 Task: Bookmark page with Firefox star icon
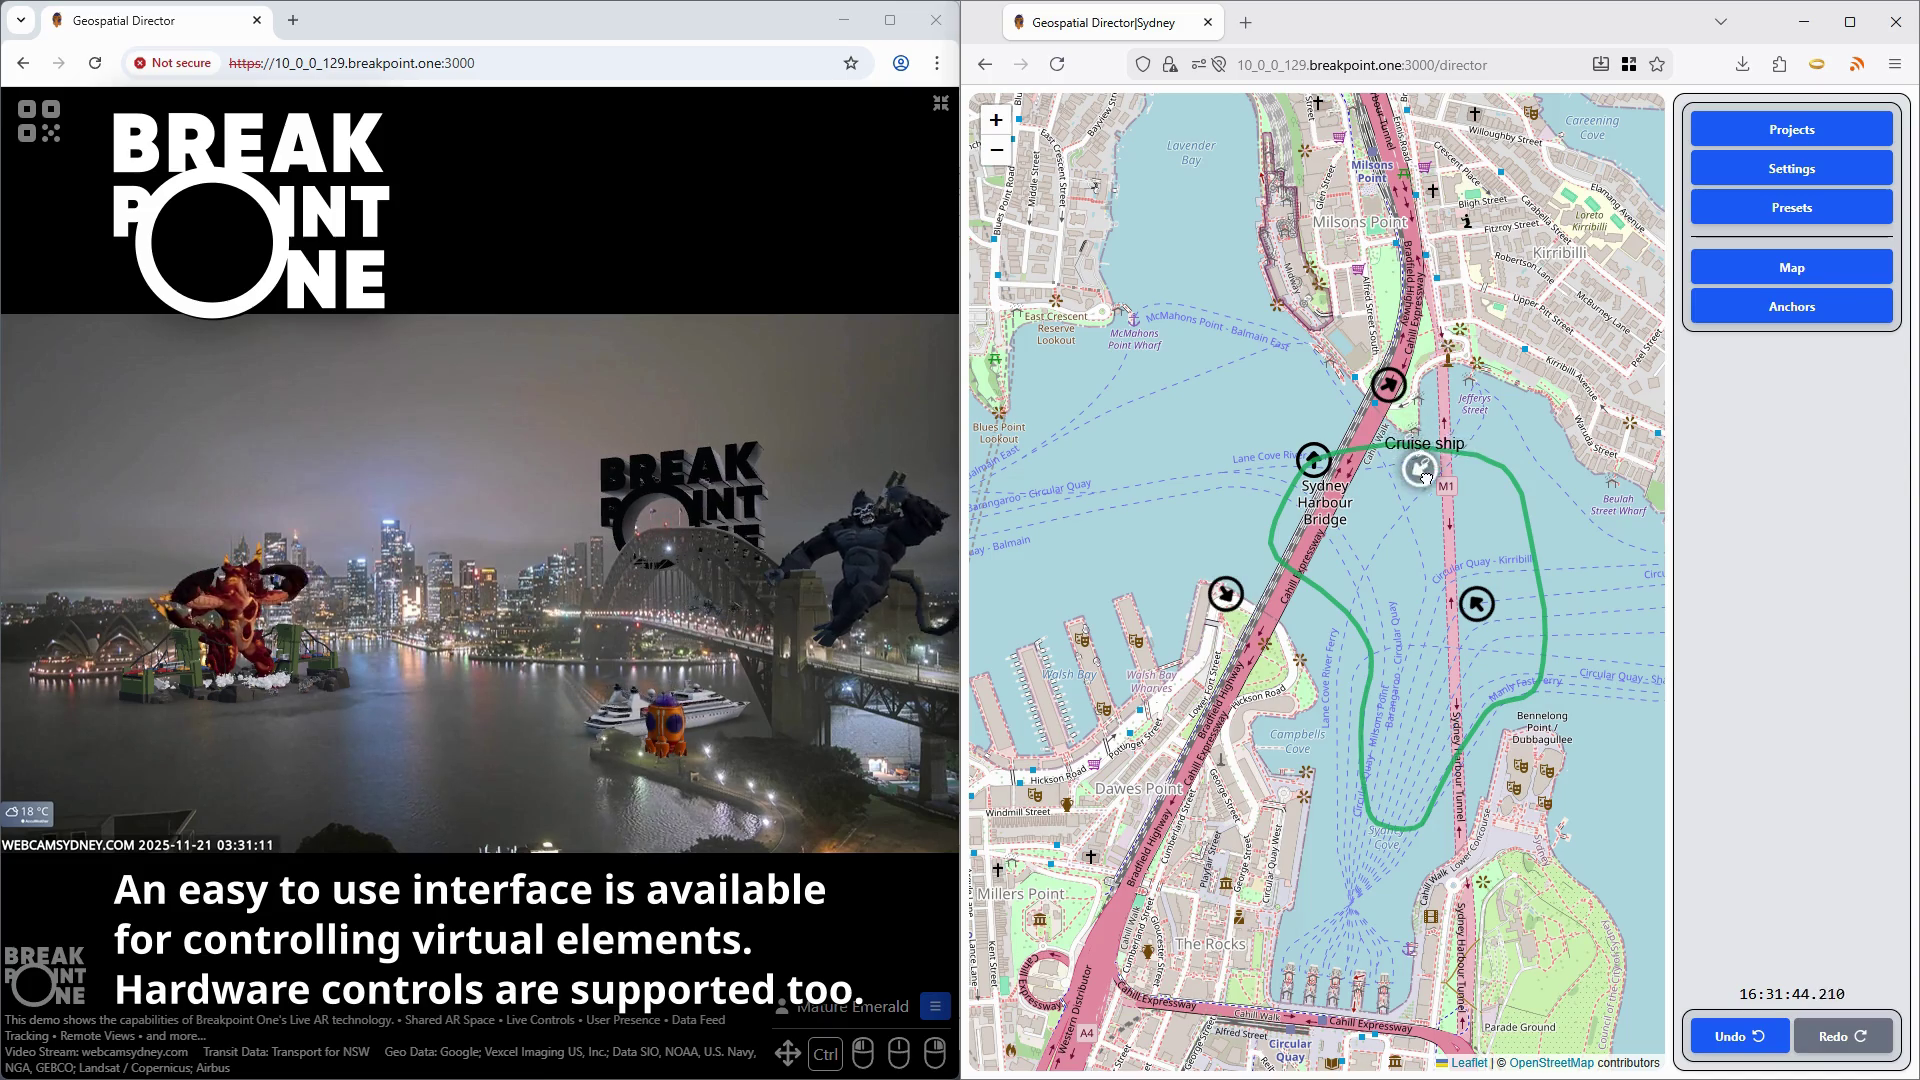click(x=1657, y=65)
